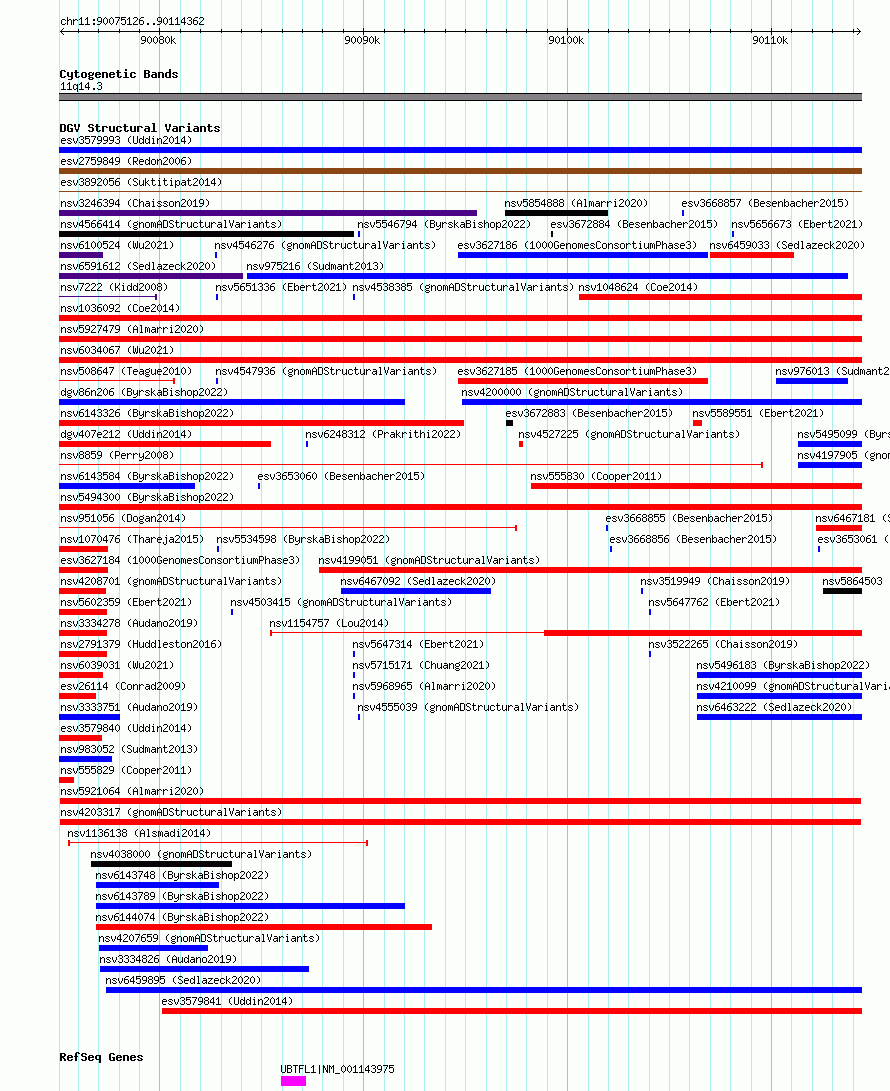Click nsv6459895 (Sedlazeck2020) label

183,980
